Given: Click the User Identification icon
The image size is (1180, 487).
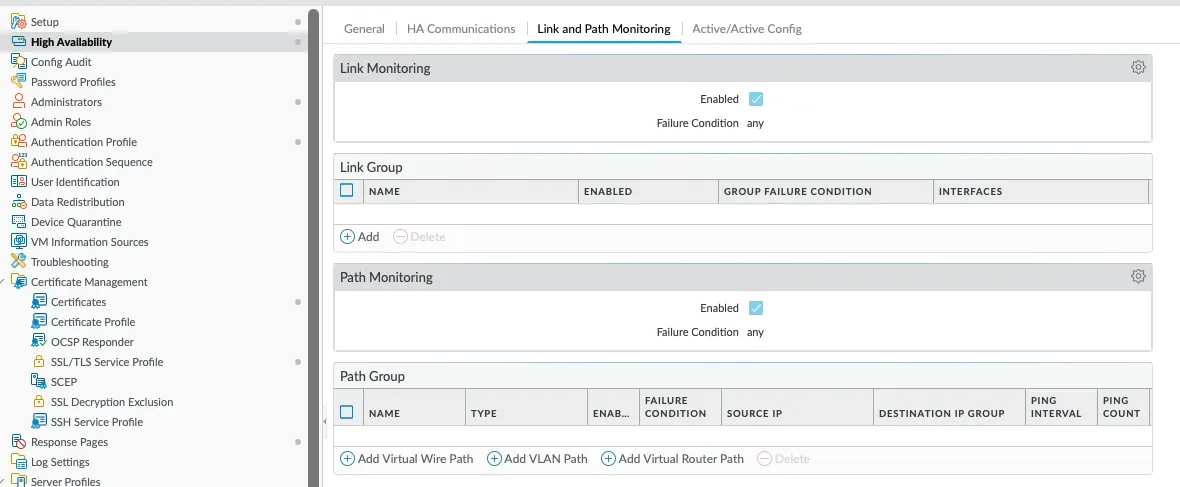Looking at the screenshot, I should pos(19,182).
